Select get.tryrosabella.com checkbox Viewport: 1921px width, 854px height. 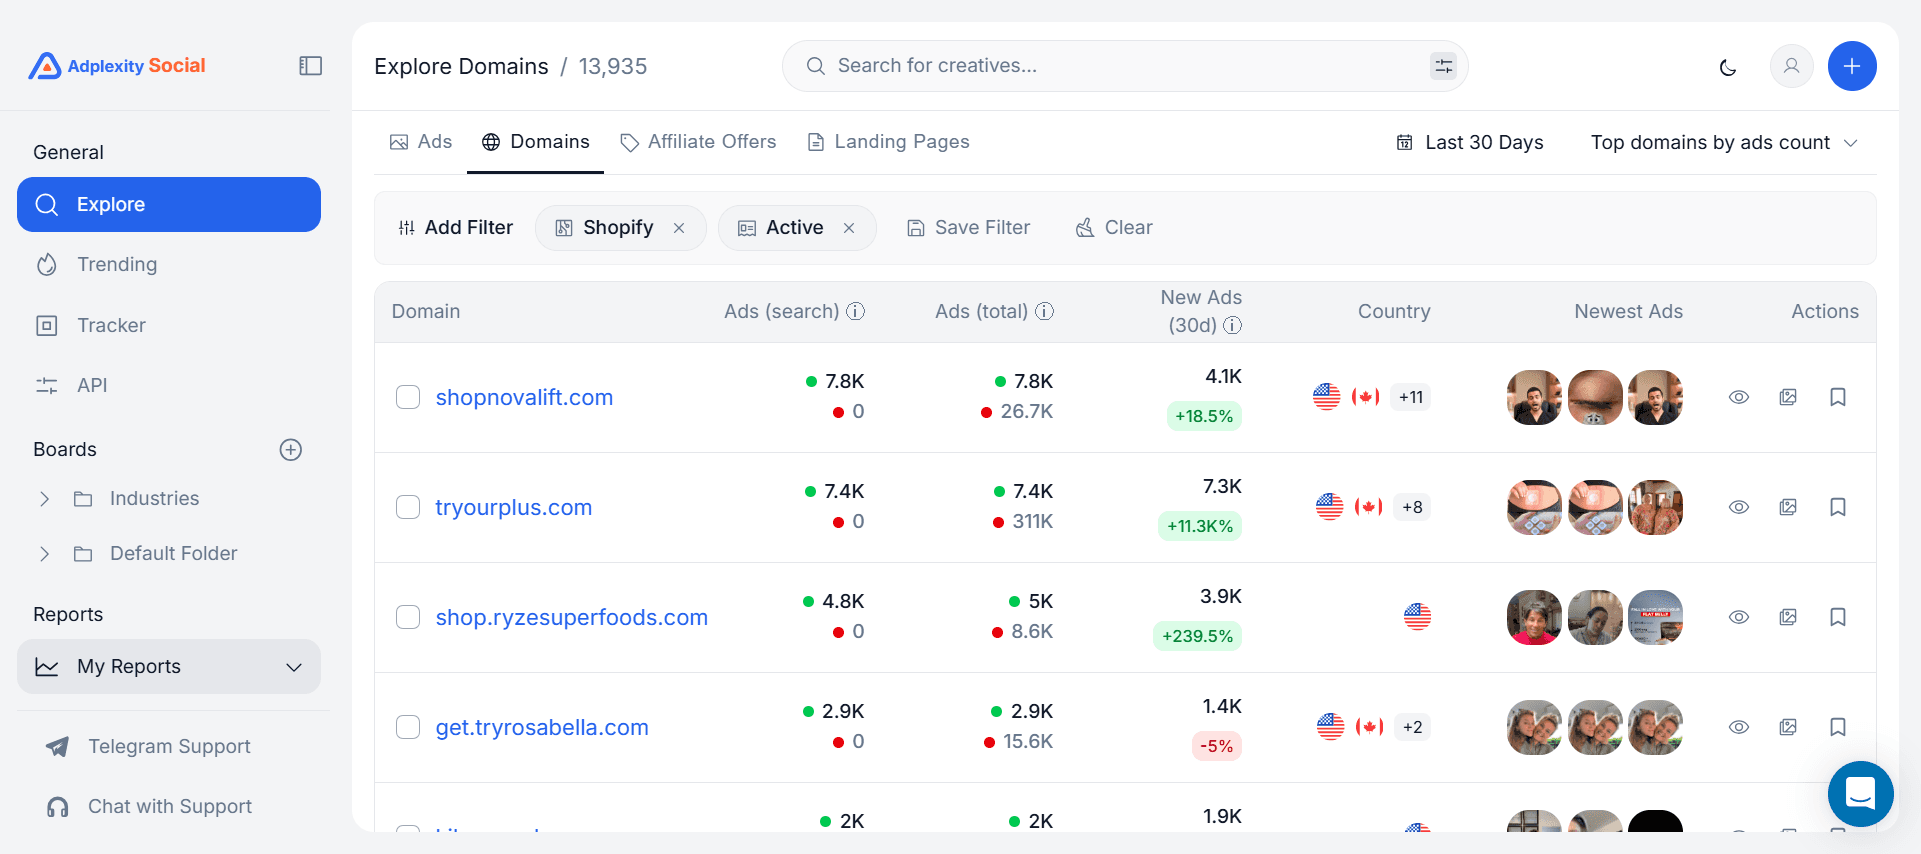408,727
